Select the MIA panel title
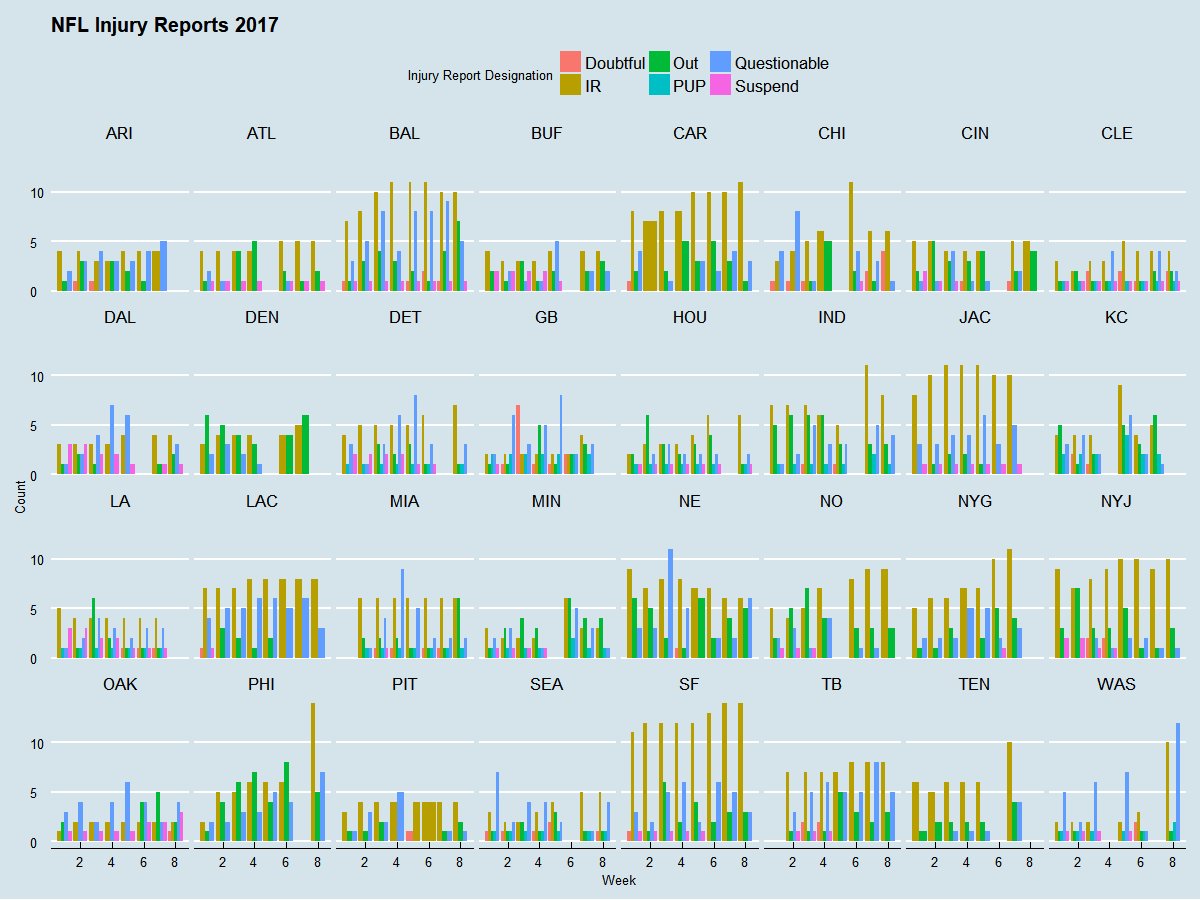Screen dimensions: 1200x900 click(404, 501)
